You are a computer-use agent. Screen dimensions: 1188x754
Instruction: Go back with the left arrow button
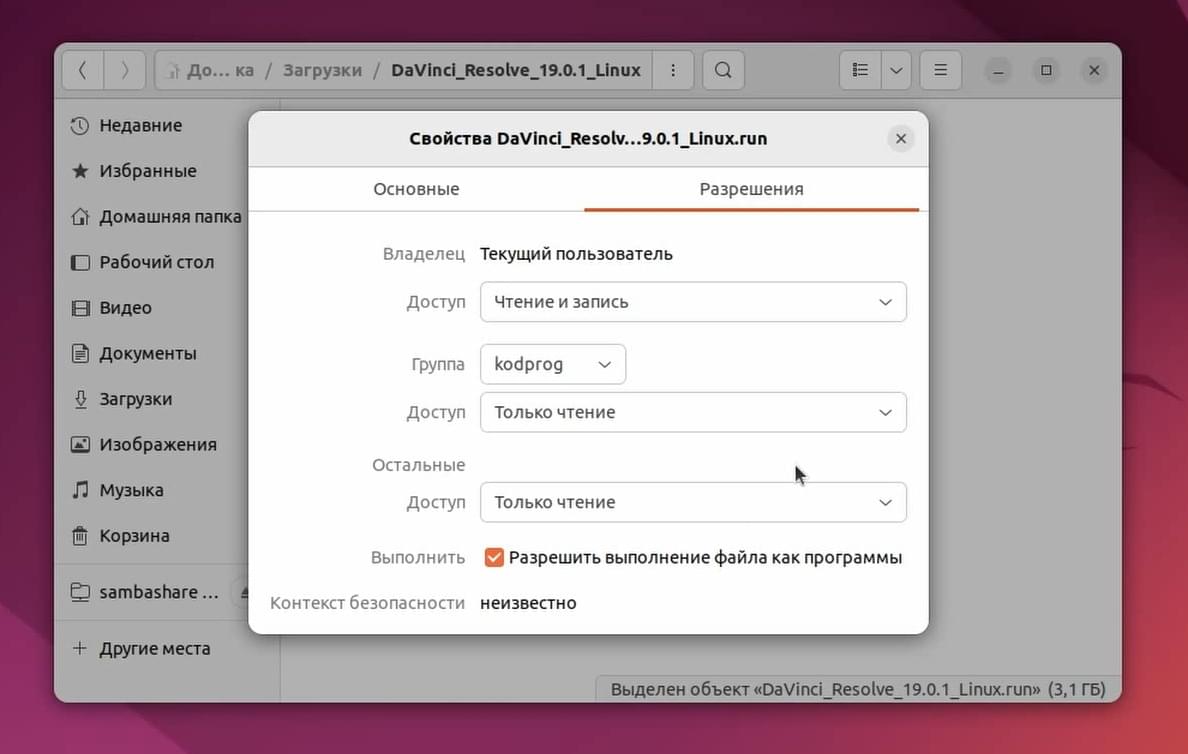[x=83, y=70]
